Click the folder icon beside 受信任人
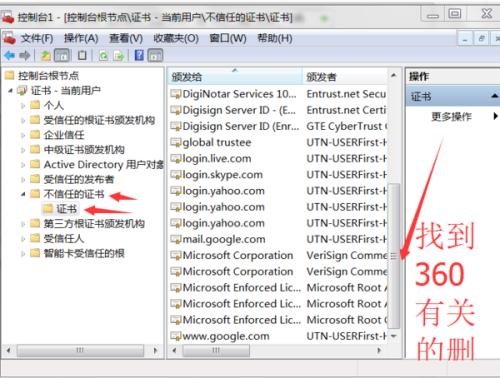500x378 pixels. point(35,238)
